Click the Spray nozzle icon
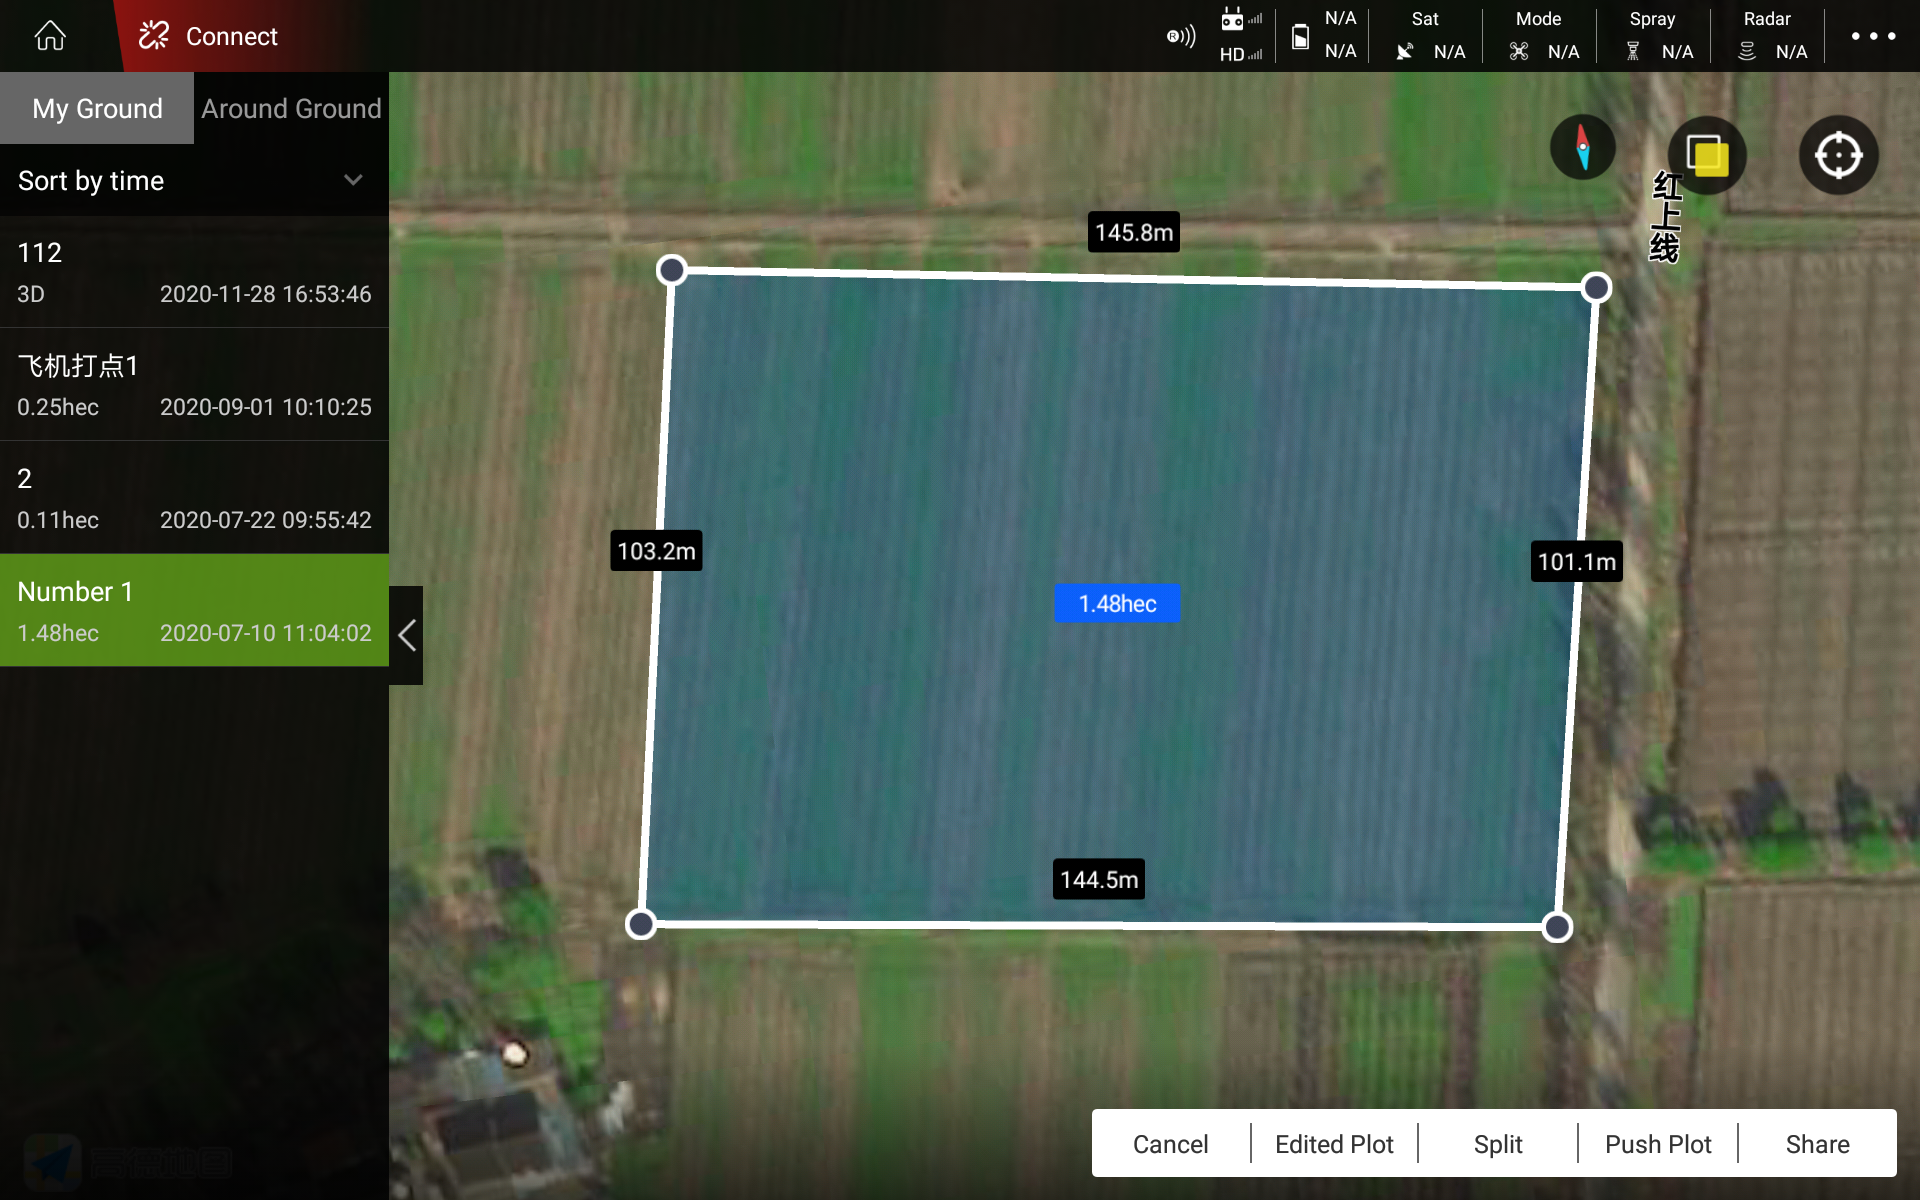 point(1633,51)
